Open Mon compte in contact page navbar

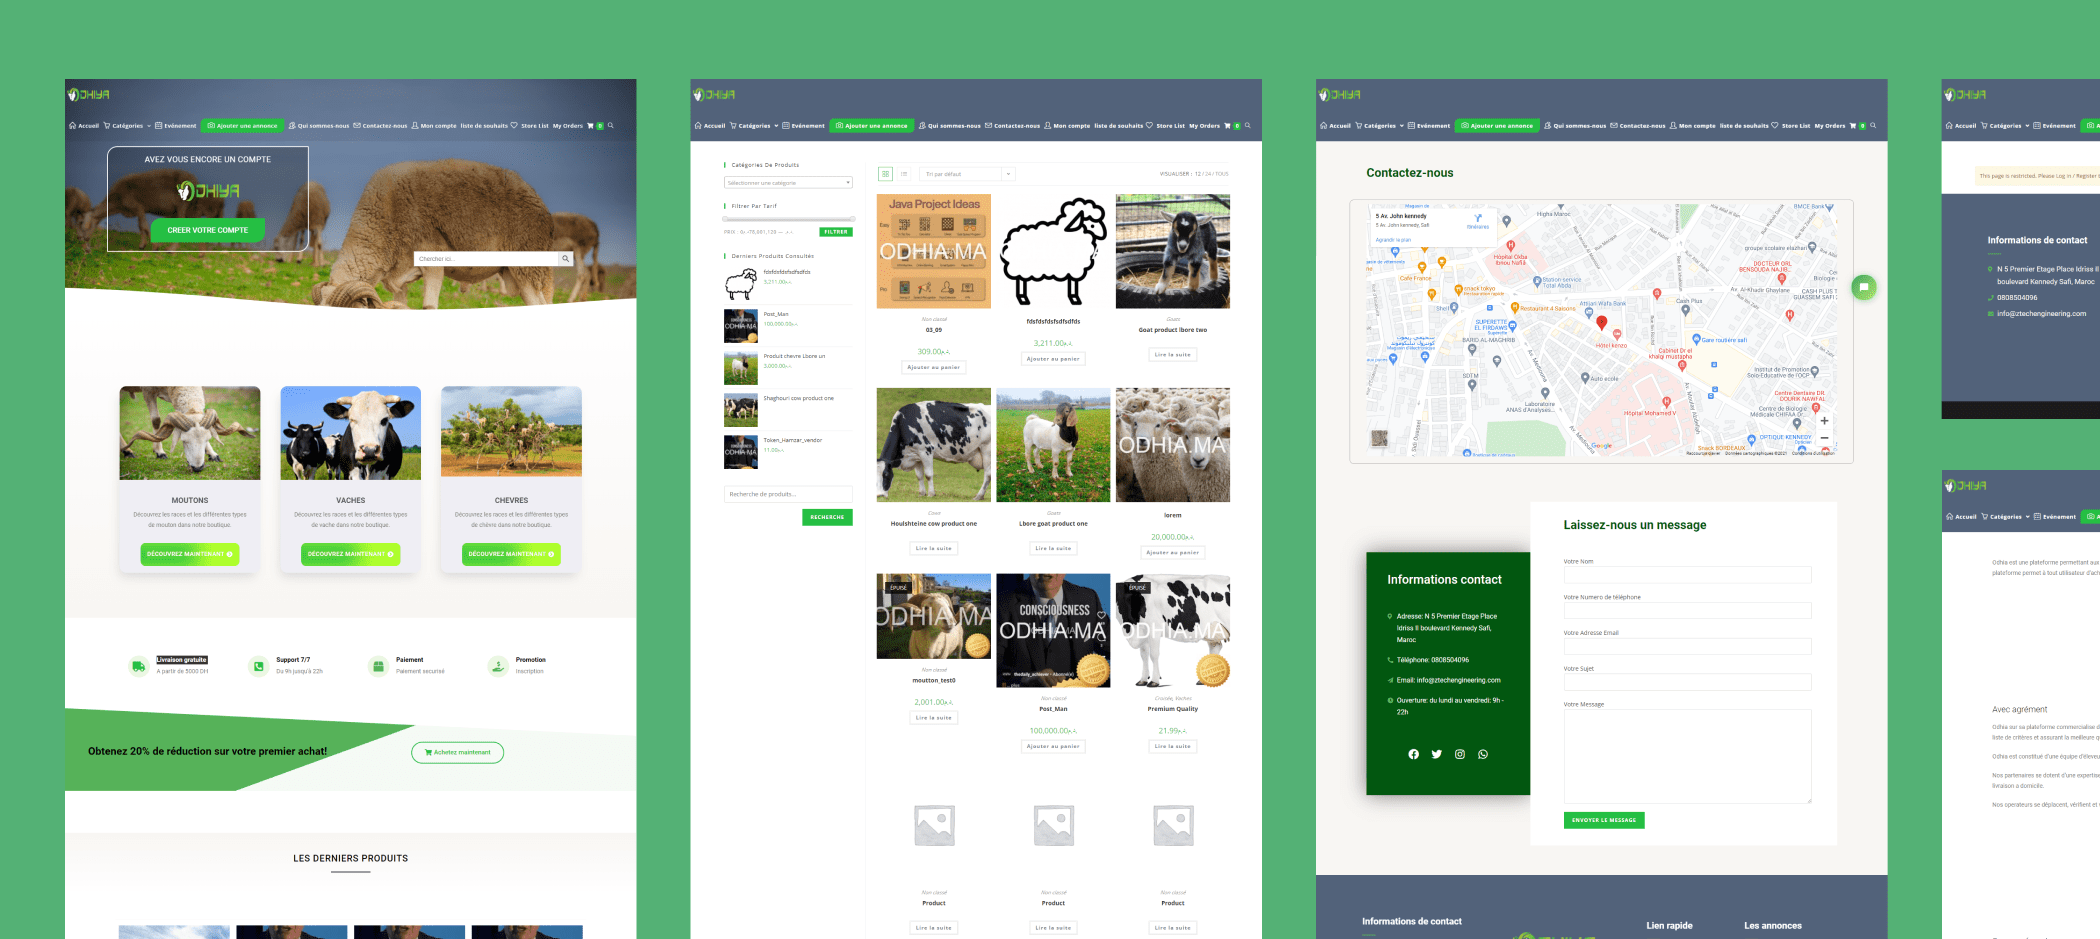point(1693,126)
